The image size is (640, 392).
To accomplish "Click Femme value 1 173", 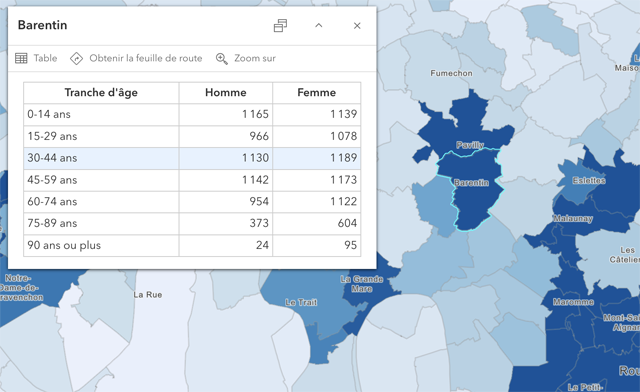I will pyautogui.click(x=344, y=180).
